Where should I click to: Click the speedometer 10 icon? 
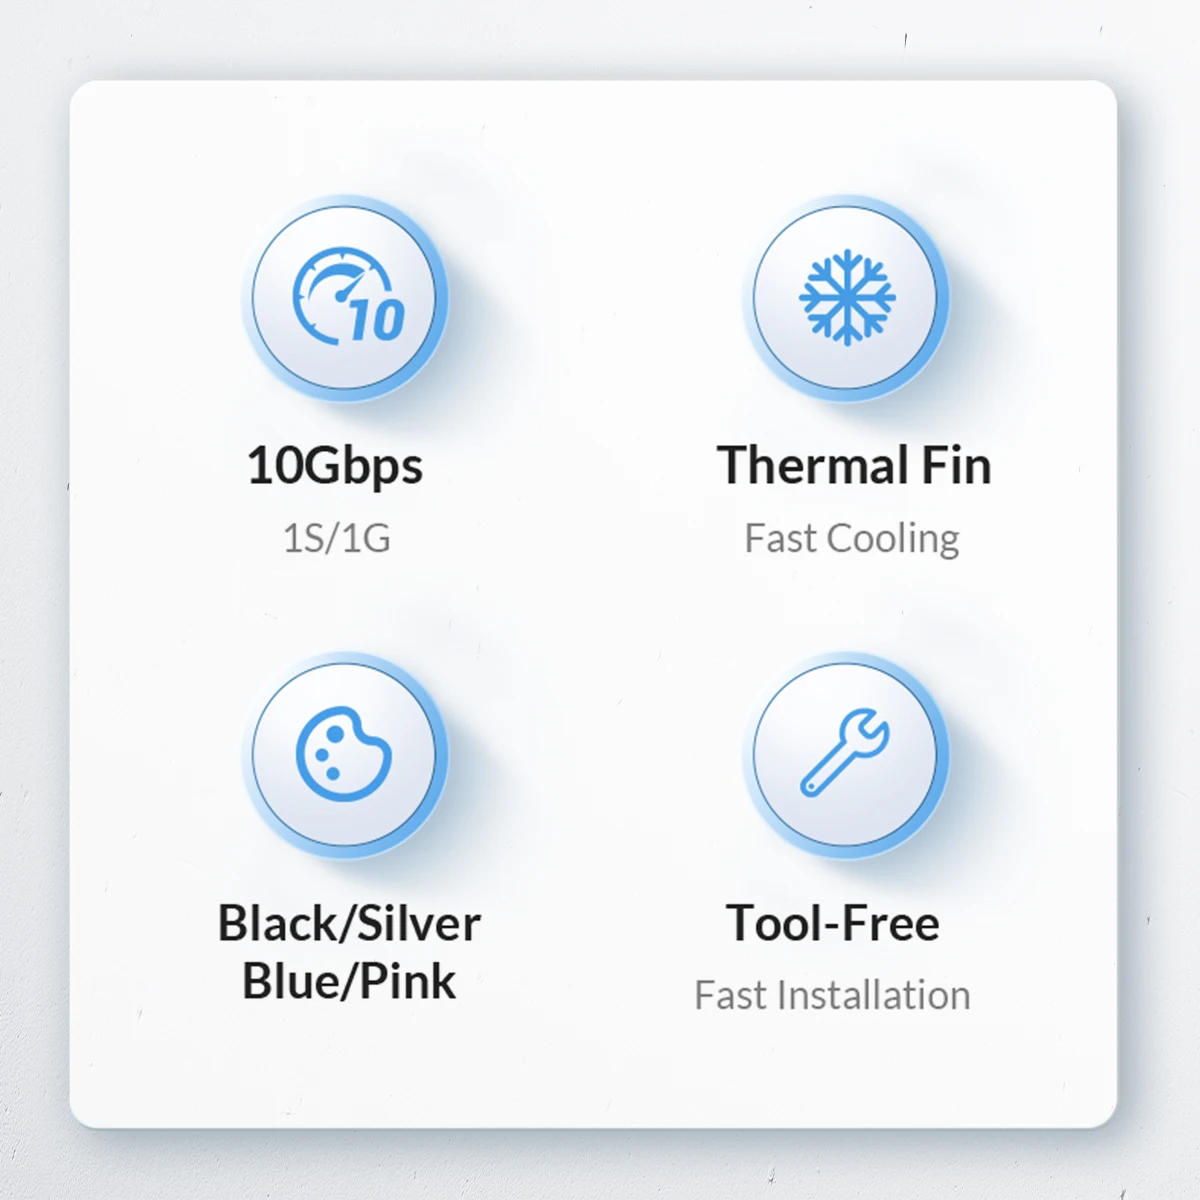[x=348, y=296]
